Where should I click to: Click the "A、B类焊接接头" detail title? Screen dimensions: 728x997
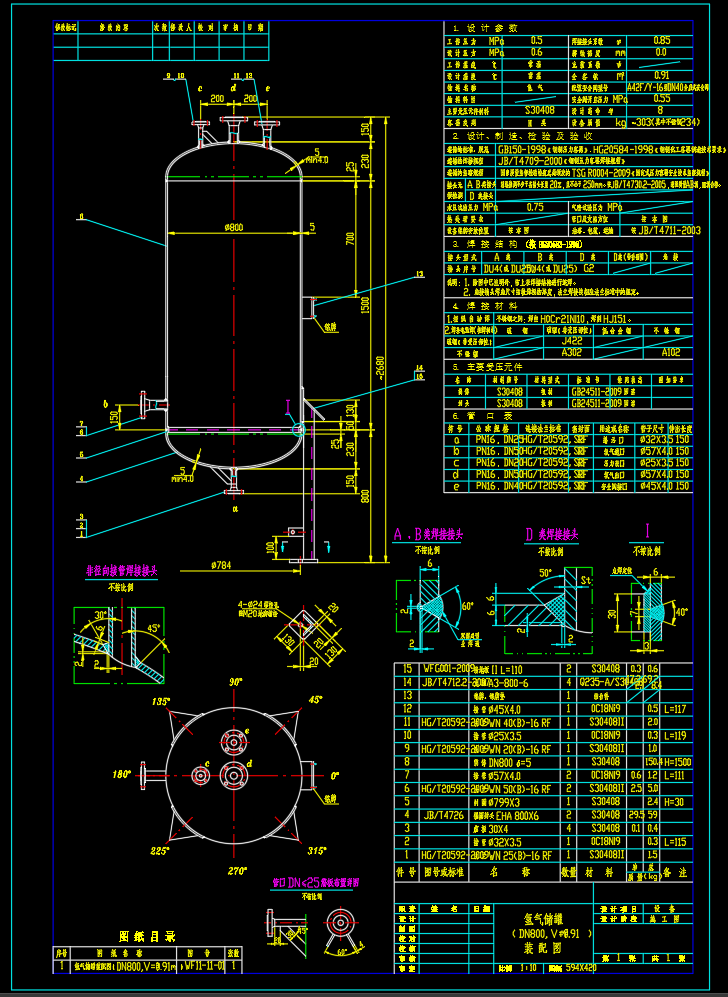click(x=427, y=534)
